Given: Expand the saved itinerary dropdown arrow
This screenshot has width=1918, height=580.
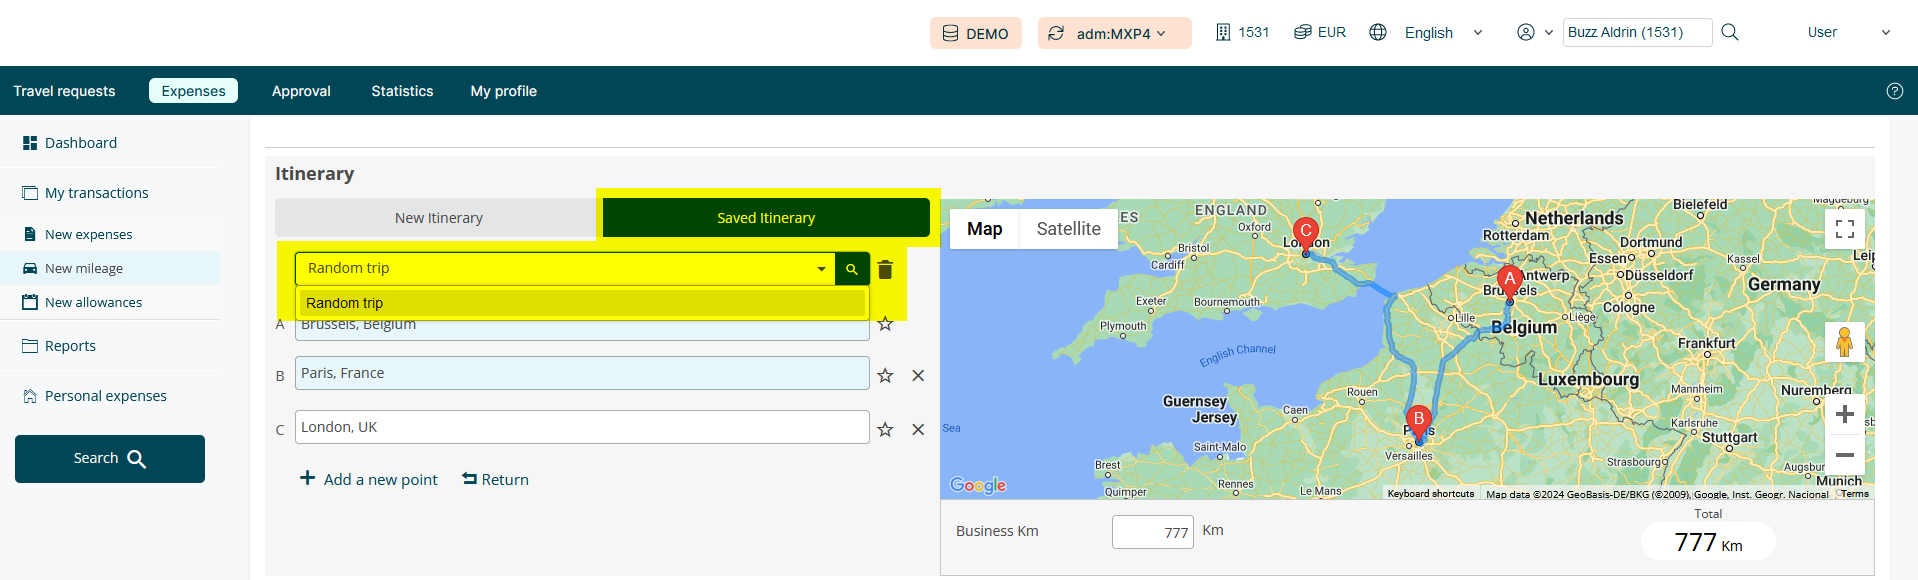Looking at the screenshot, I should pyautogui.click(x=821, y=269).
